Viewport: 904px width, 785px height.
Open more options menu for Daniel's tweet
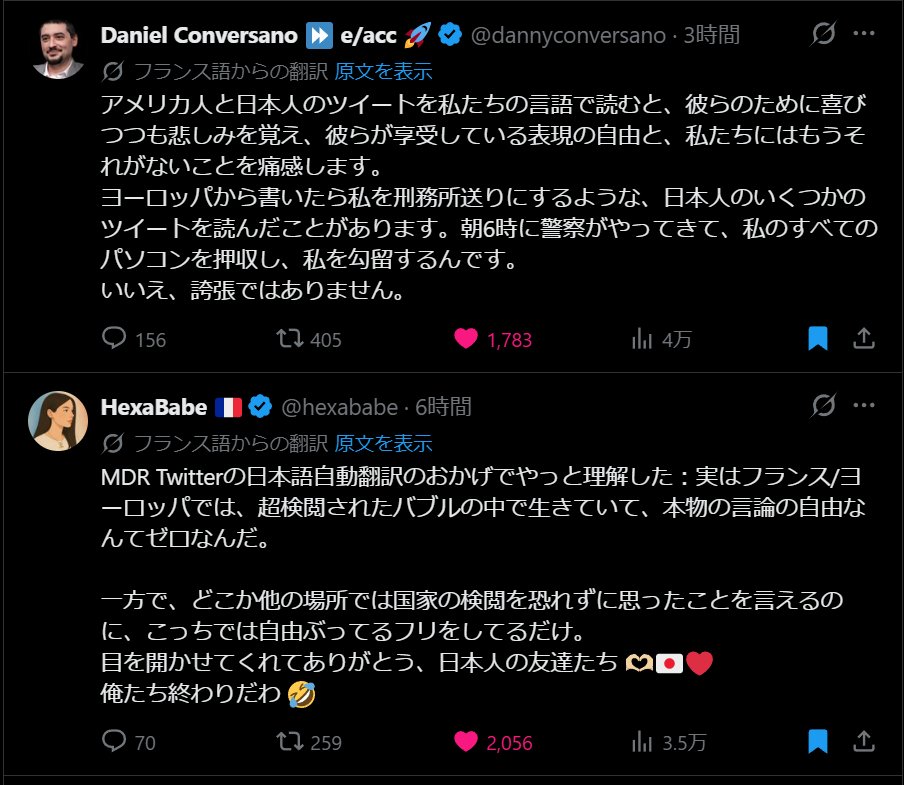863,35
